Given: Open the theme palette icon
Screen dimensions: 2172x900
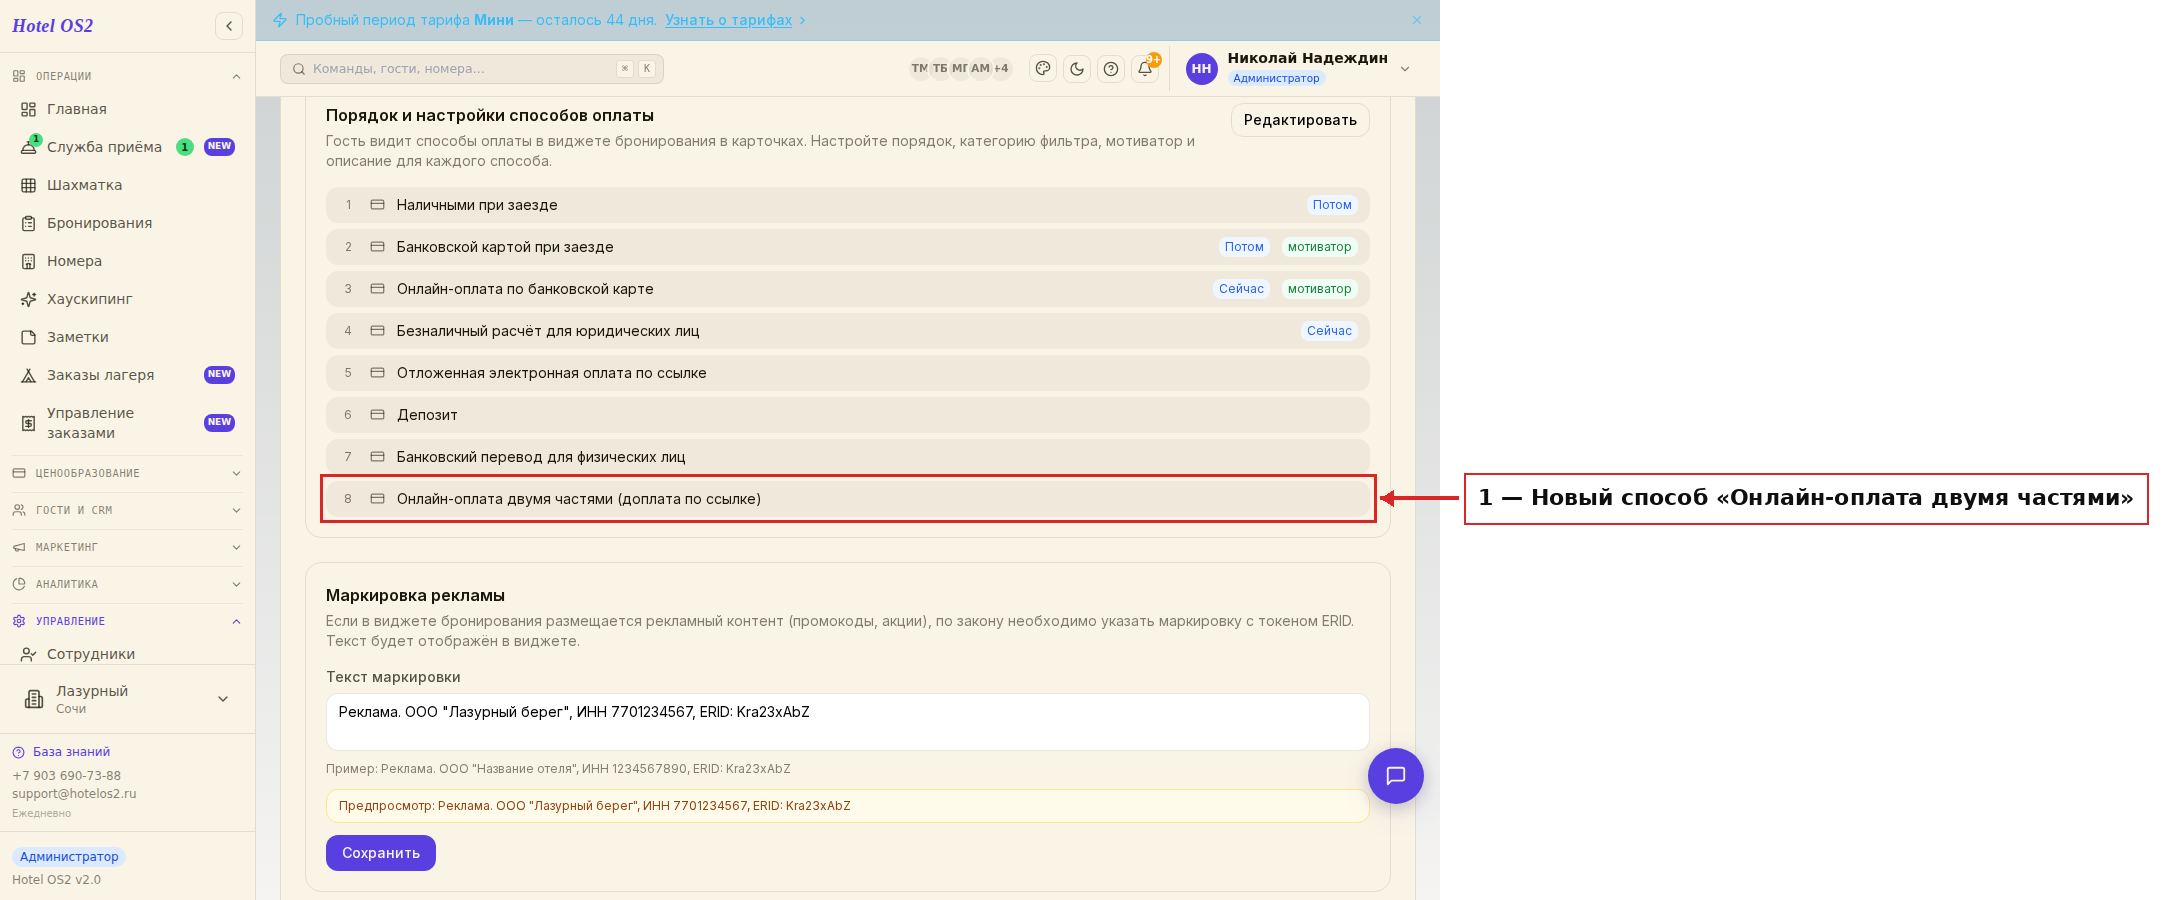Looking at the screenshot, I should point(1043,69).
